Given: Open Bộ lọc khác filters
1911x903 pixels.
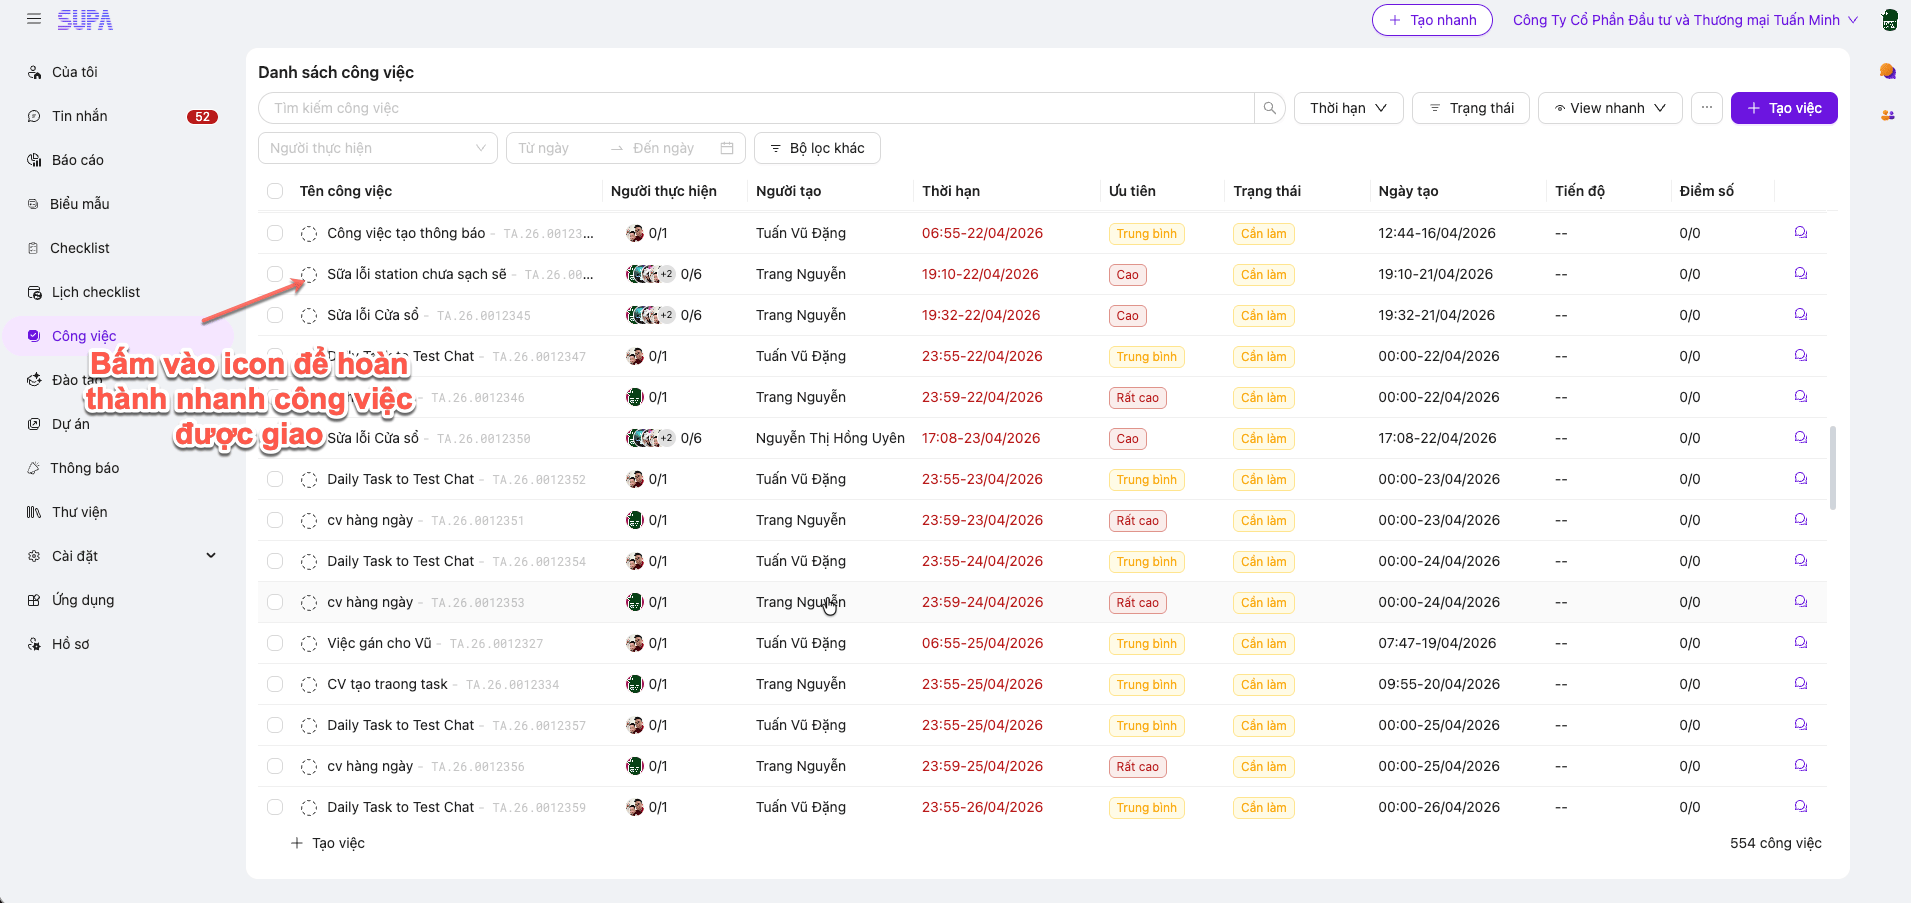Looking at the screenshot, I should (817, 148).
